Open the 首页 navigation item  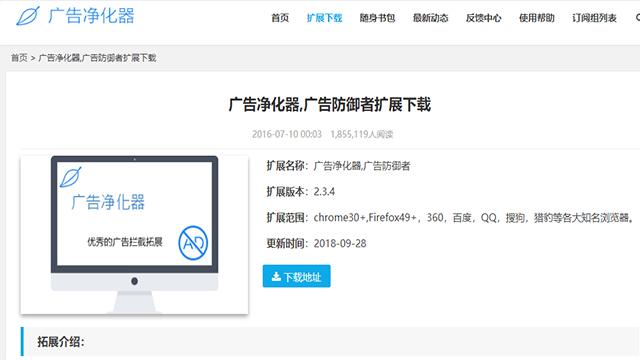[x=280, y=18]
